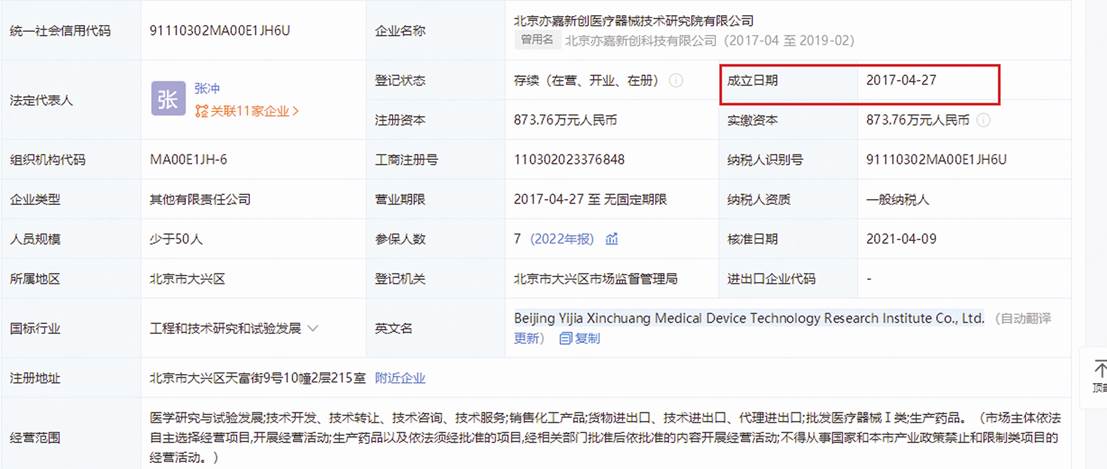Click 附近企业 nearby companies link

(400, 378)
